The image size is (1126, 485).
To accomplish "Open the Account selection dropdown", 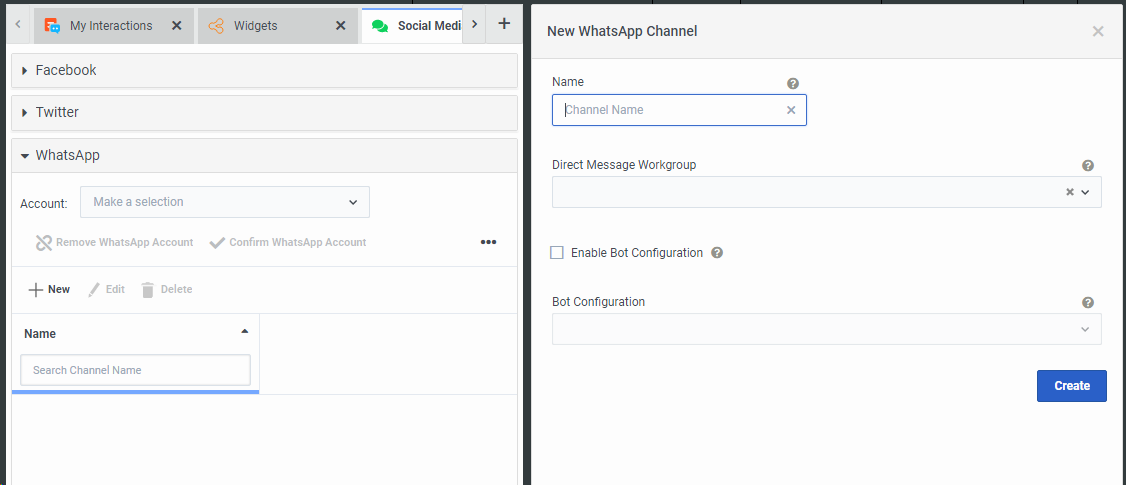I will [225, 202].
